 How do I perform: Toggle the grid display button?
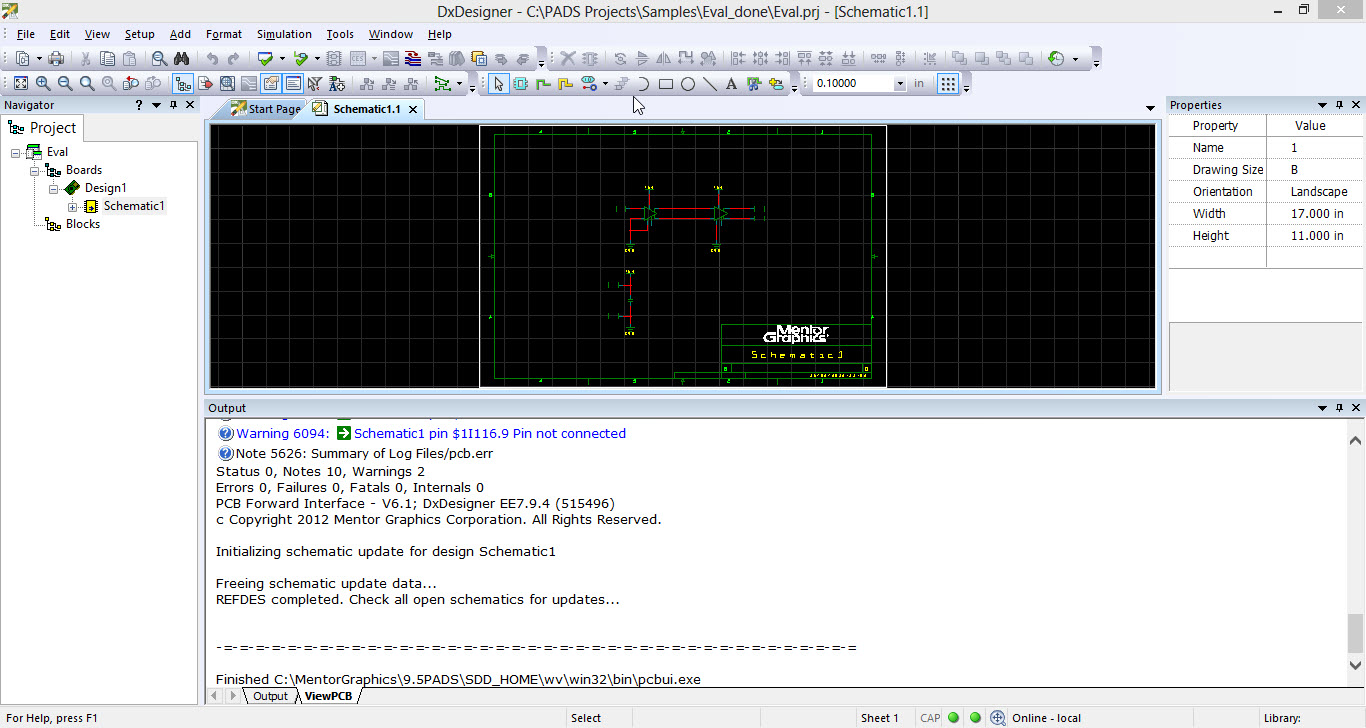click(948, 84)
